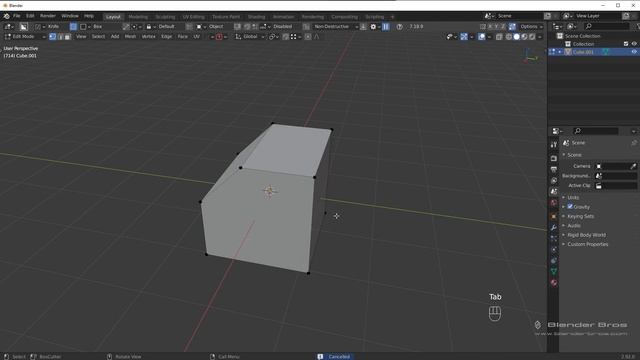Expand the Keying Sets panel
The width and height of the screenshot is (640, 360).
coord(580,216)
